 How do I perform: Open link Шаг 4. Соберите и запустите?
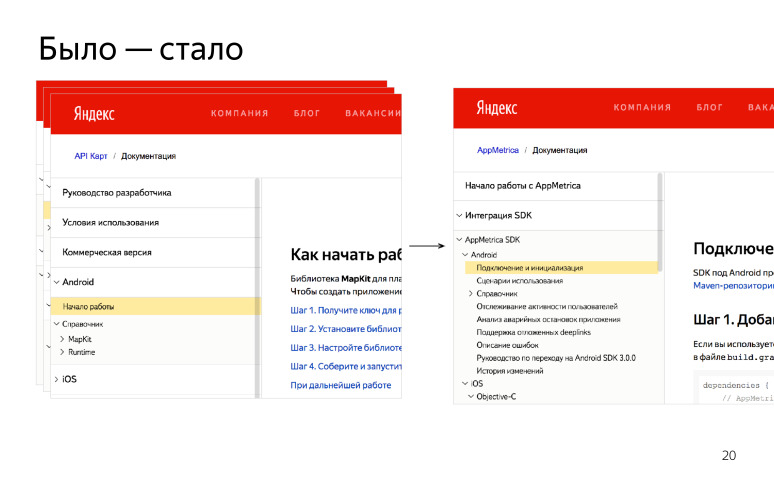tap(346, 367)
